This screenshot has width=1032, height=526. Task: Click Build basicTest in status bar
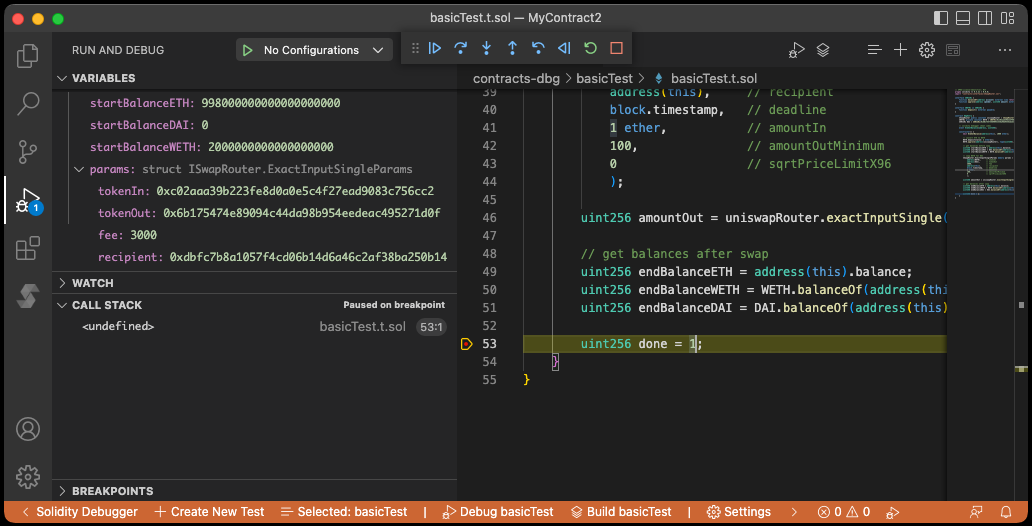click(620, 512)
